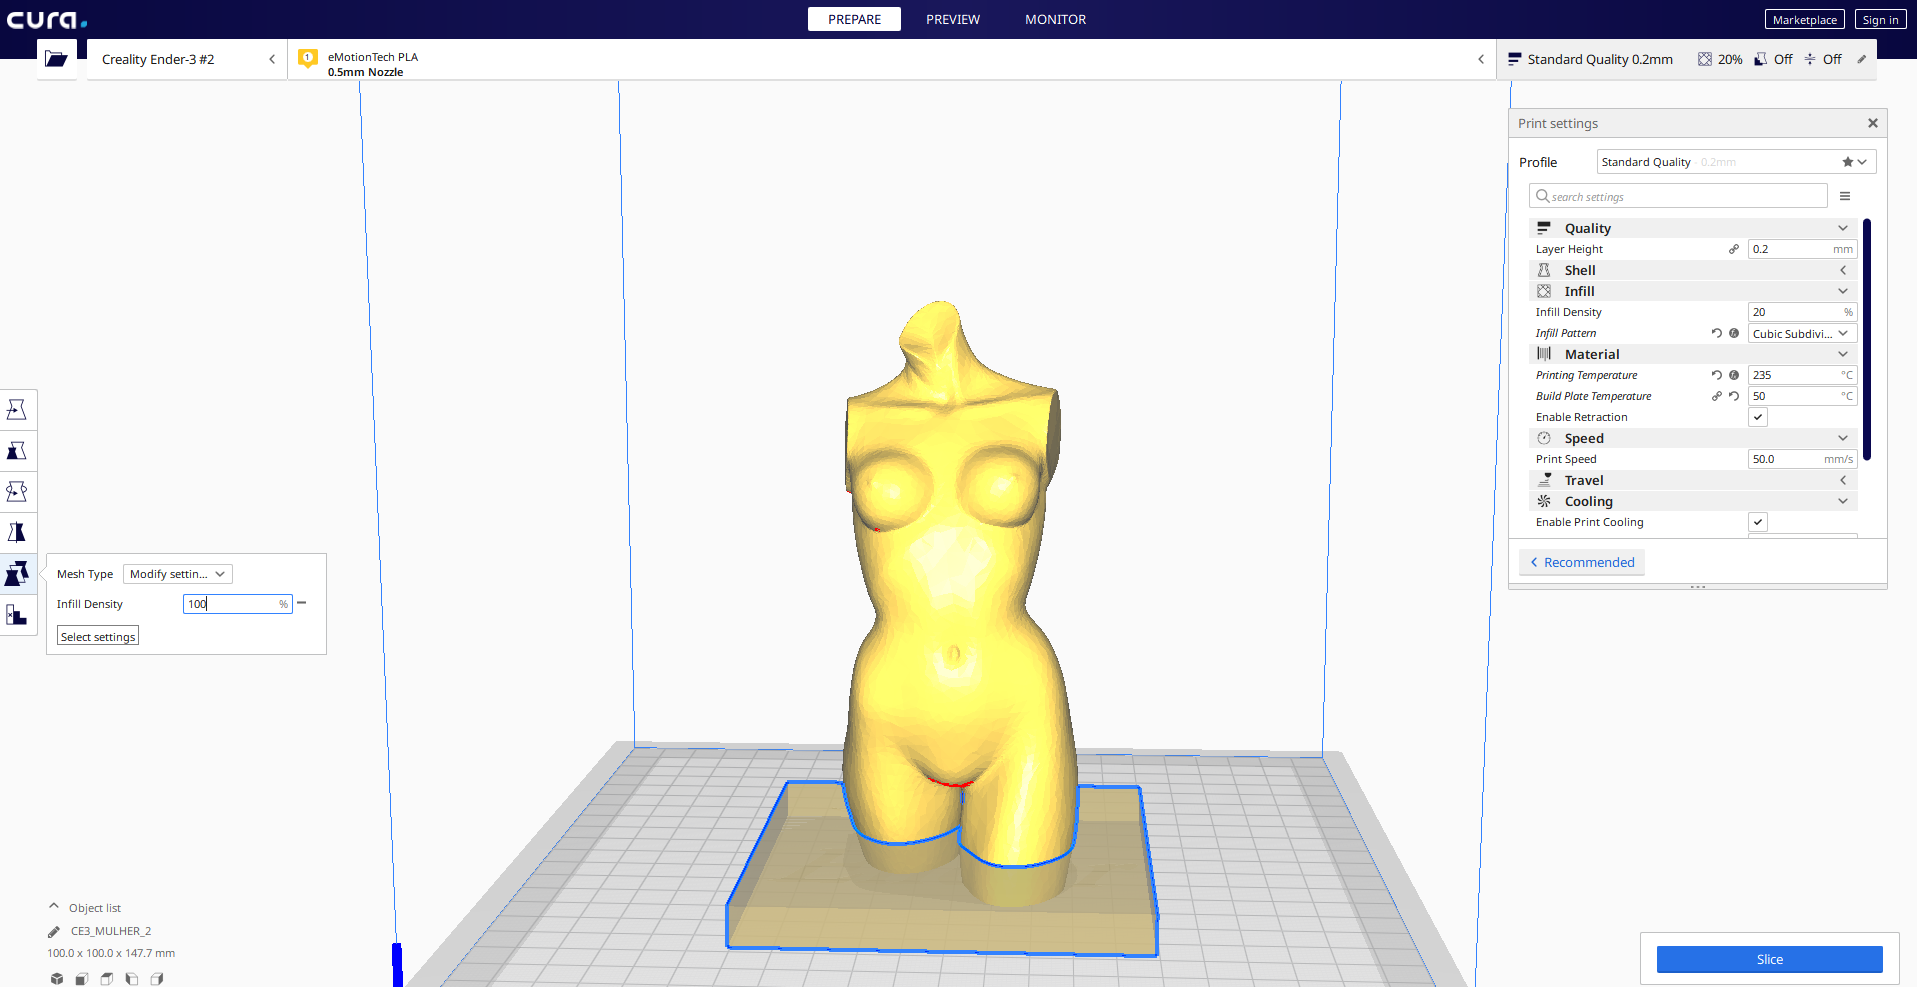Reset Printing Temperature with the revert arrow

[1716, 375]
